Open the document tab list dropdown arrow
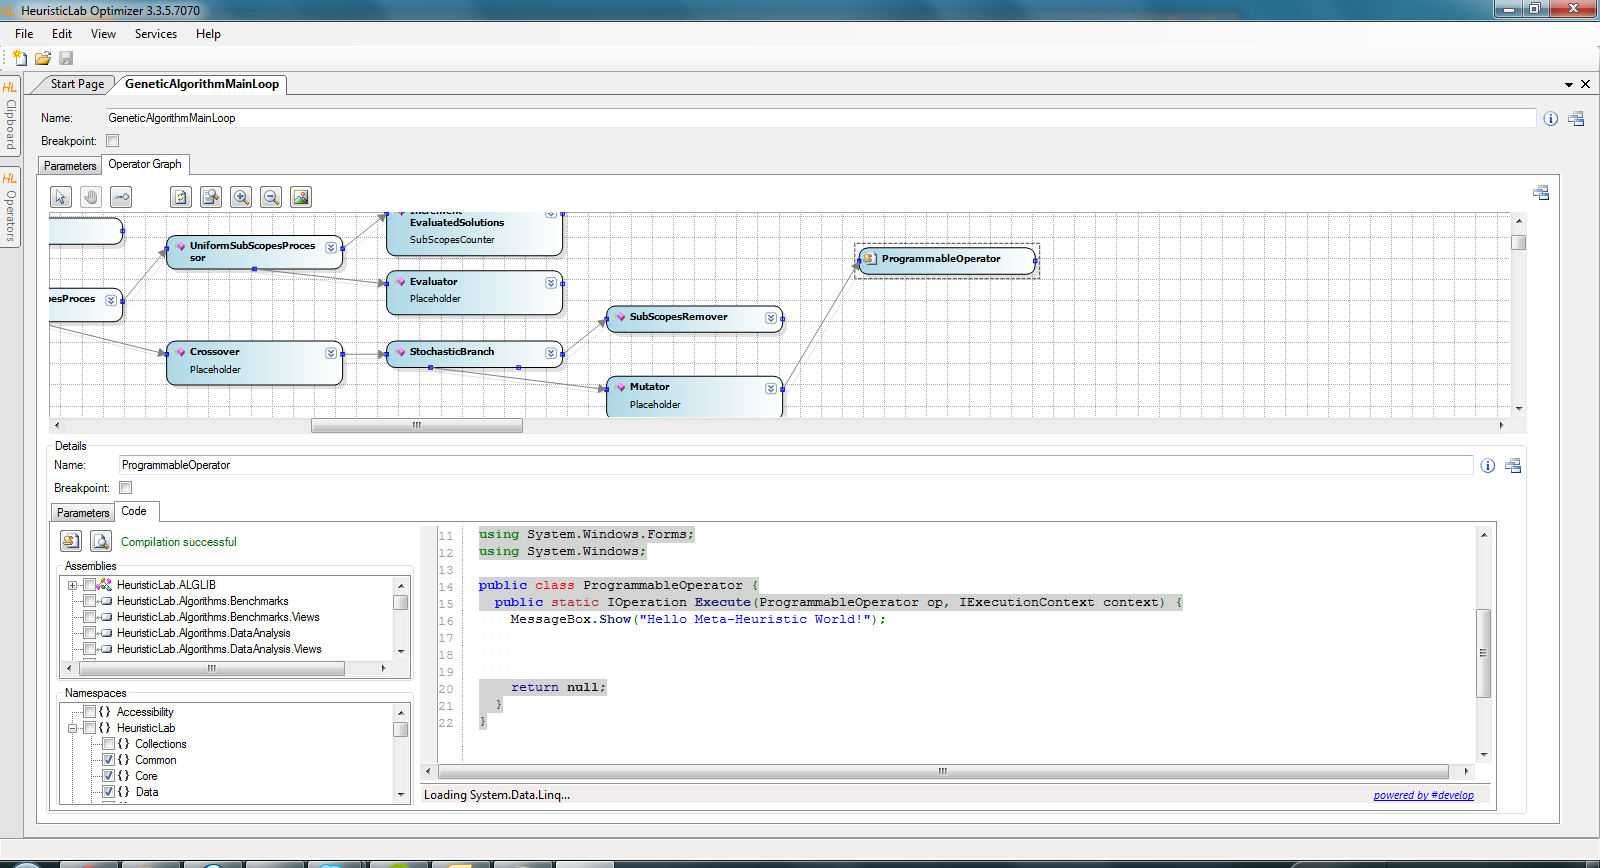This screenshot has width=1600, height=868. point(1569,85)
